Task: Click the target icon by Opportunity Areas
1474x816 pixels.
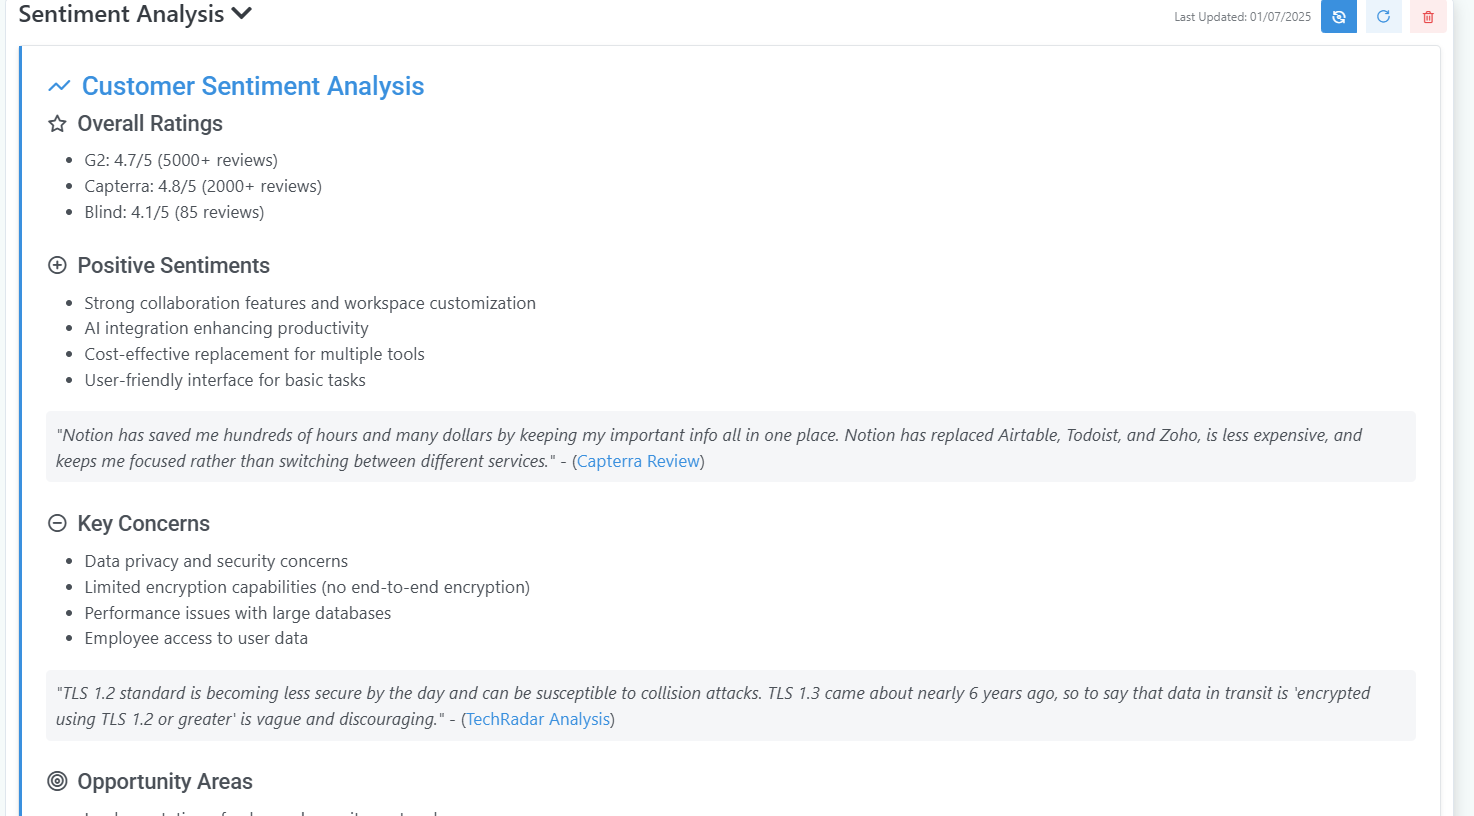Action: (x=57, y=782)
